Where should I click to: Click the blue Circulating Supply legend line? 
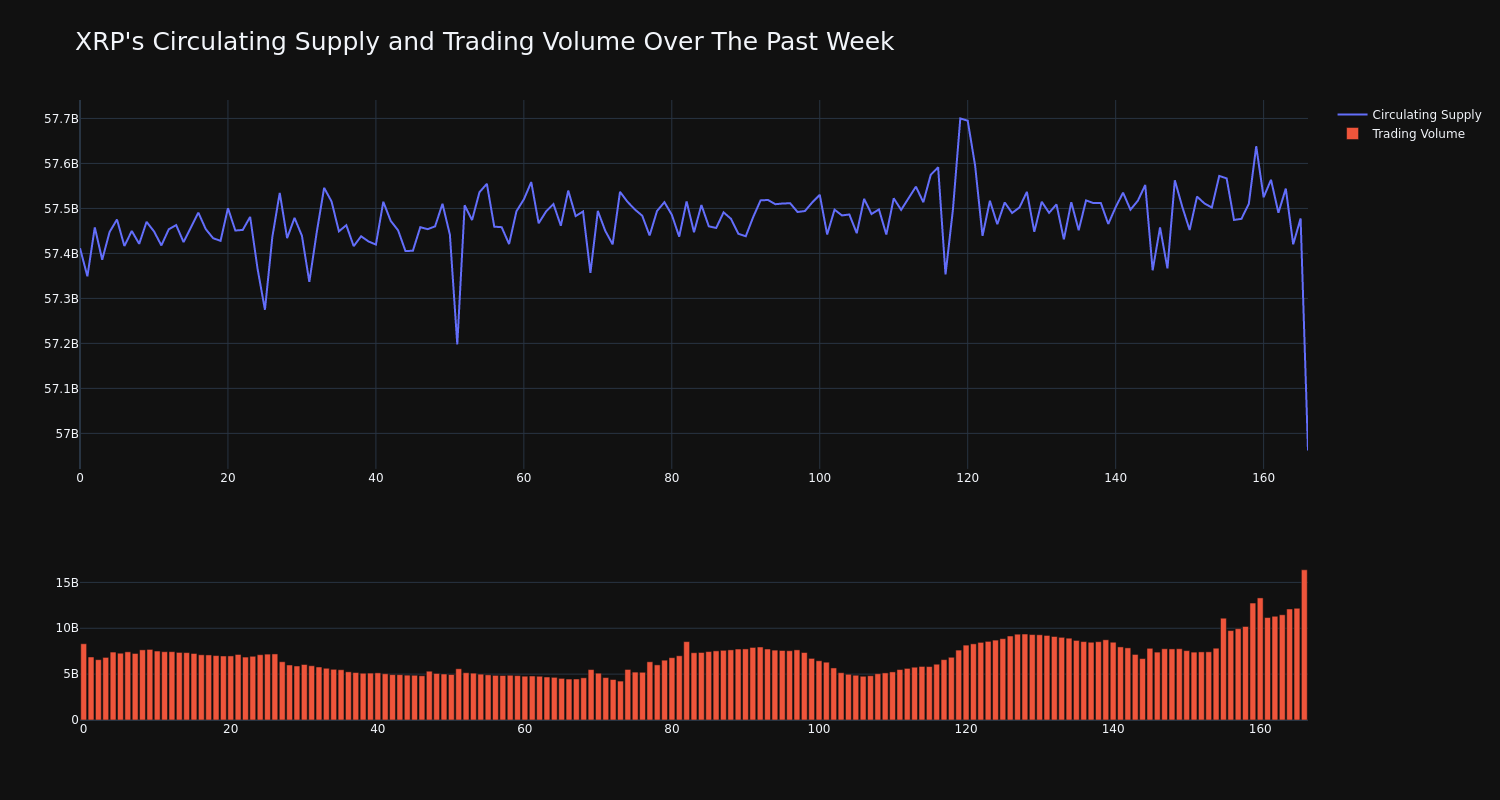pos(1352,115)
